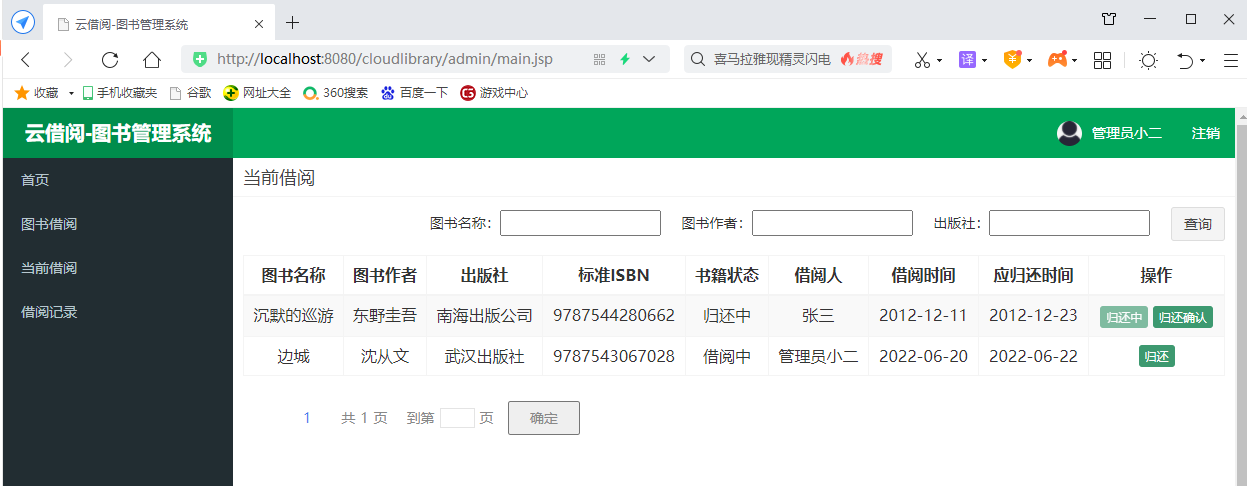Toggle the brightness sun icon
Screen dimensions: 1247x486
click(1149, 60)
